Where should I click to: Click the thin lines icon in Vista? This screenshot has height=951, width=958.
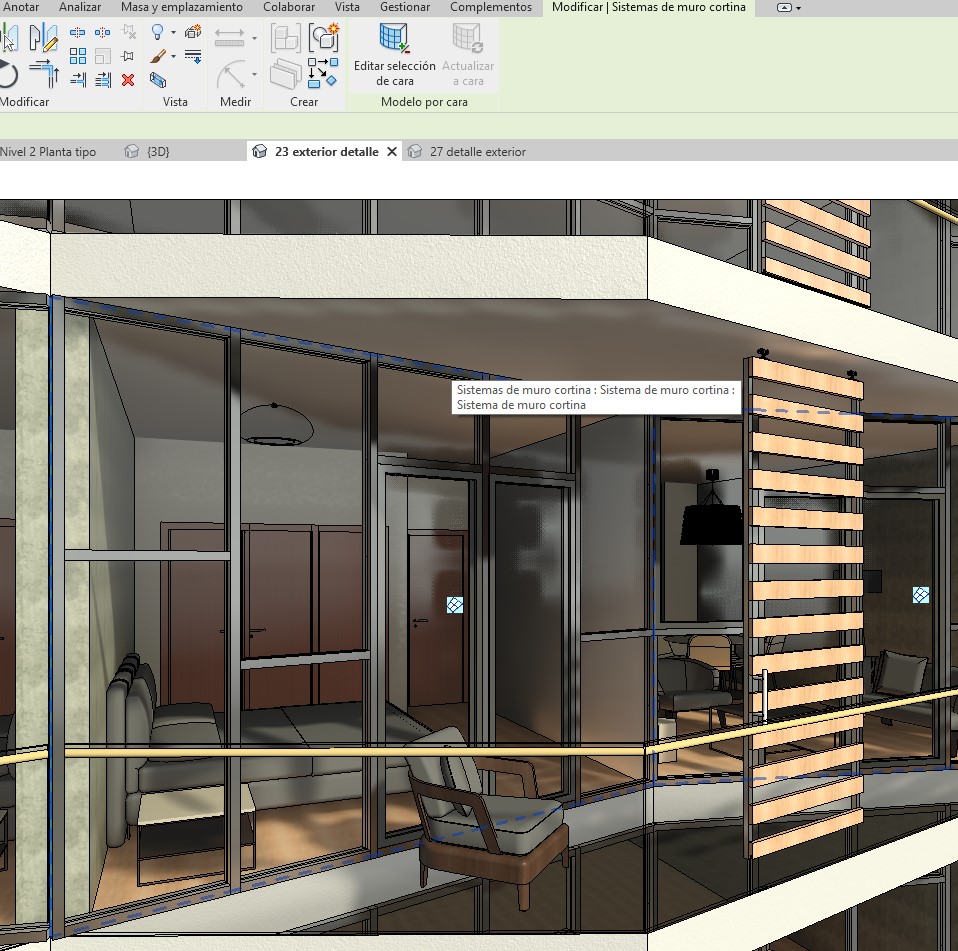[x=193, y=56]
